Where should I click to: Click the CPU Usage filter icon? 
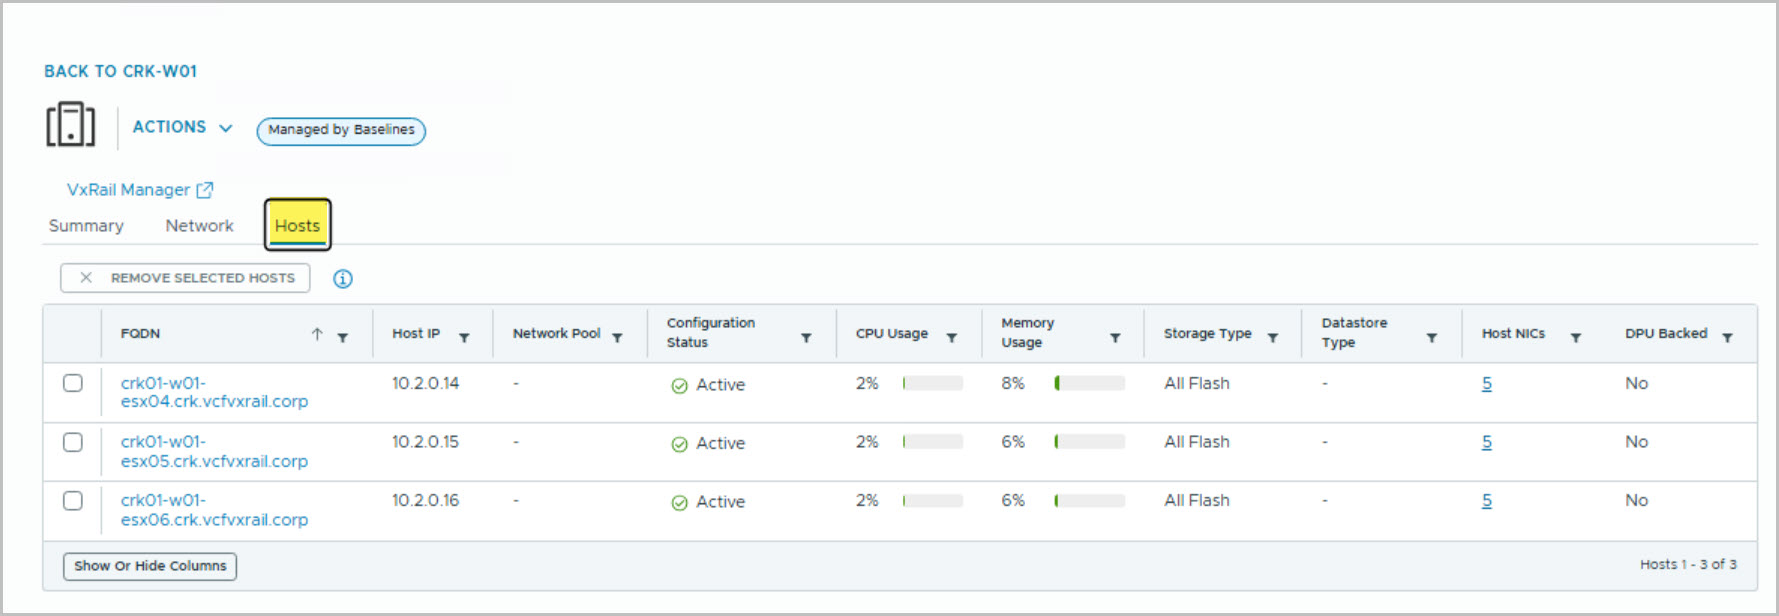click(952, 338)
